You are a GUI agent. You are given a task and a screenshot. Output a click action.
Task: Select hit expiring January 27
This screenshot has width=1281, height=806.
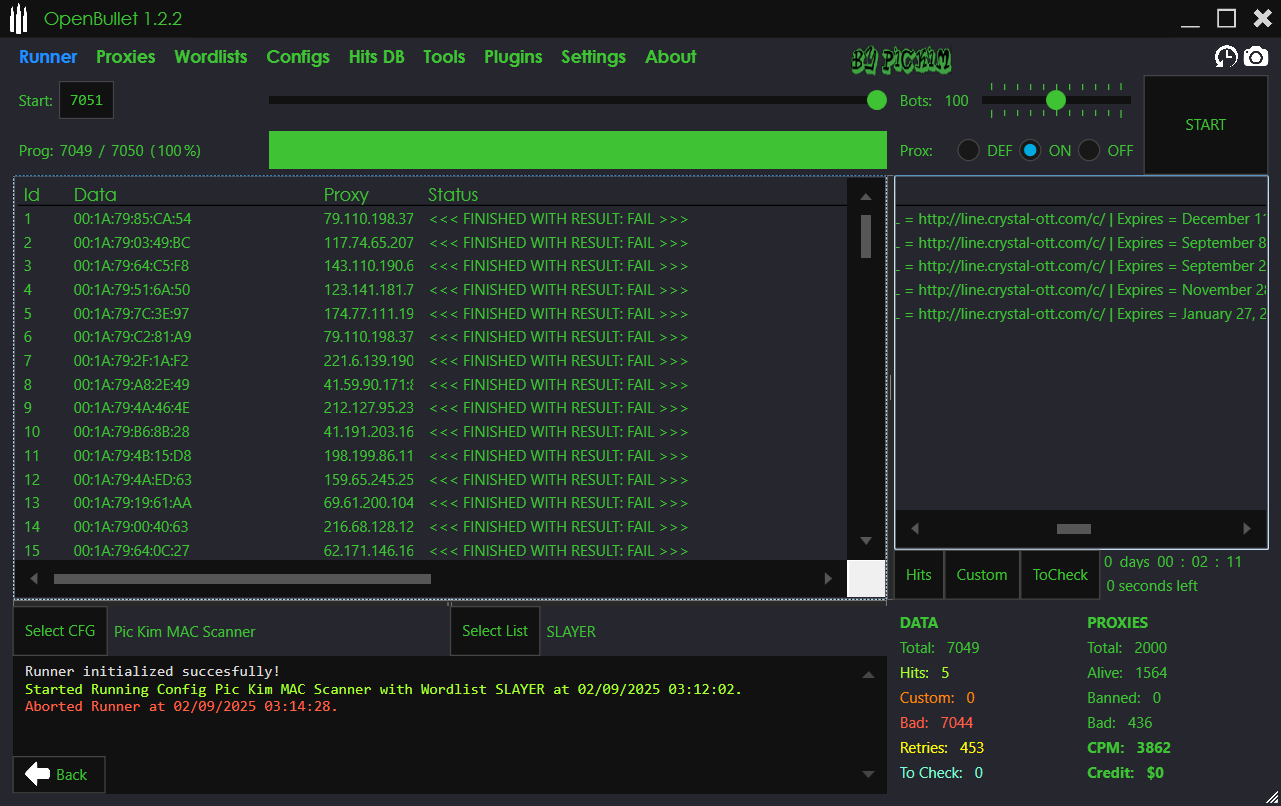pos(1081,314)
